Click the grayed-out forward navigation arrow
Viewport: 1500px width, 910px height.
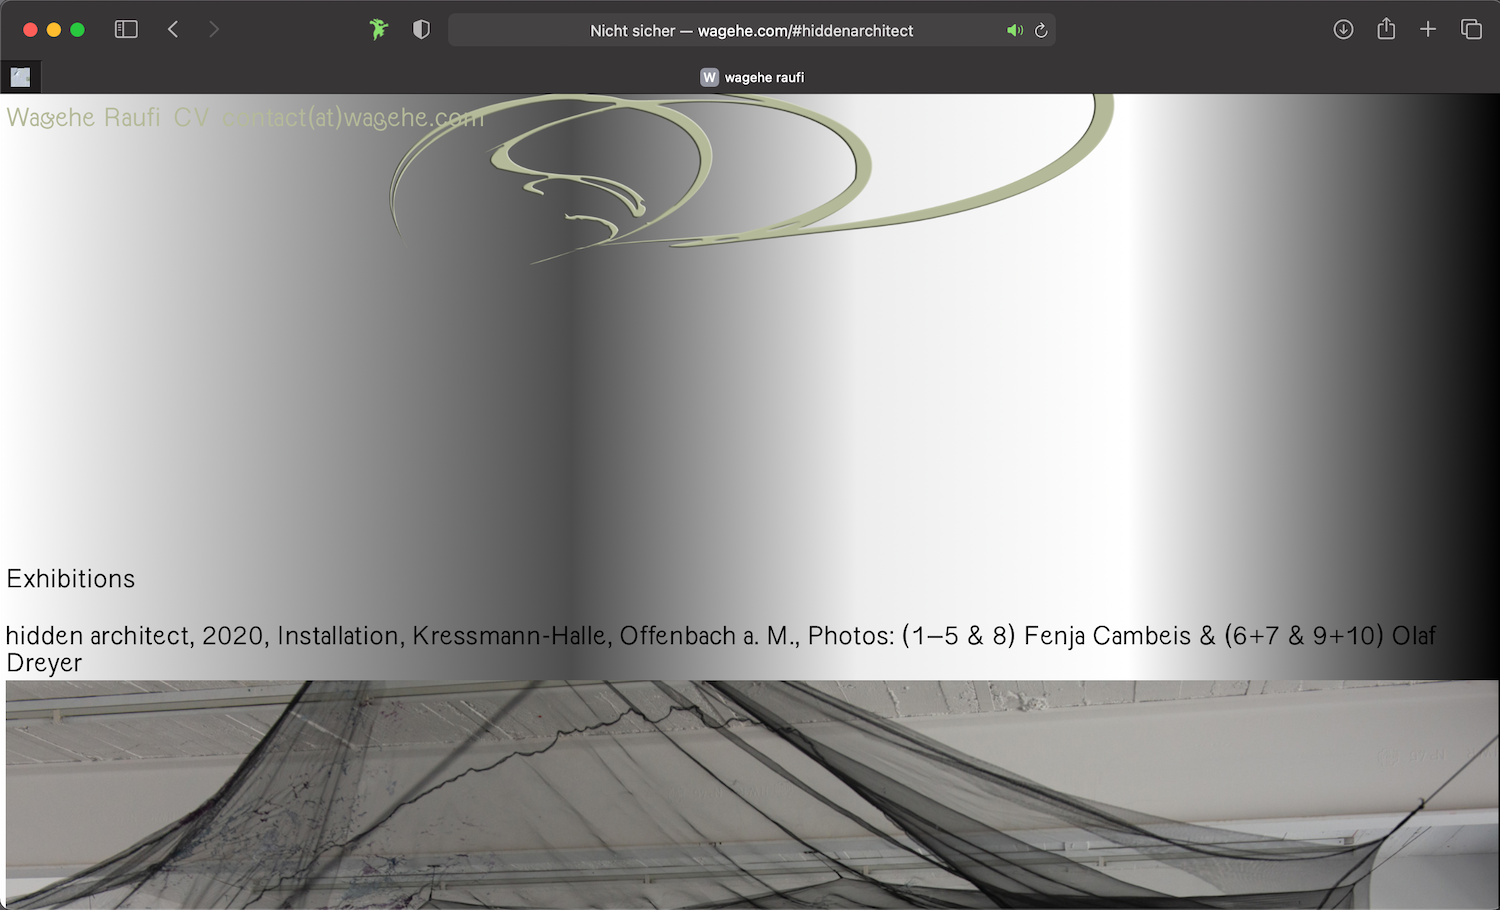[x=214, y=29]
